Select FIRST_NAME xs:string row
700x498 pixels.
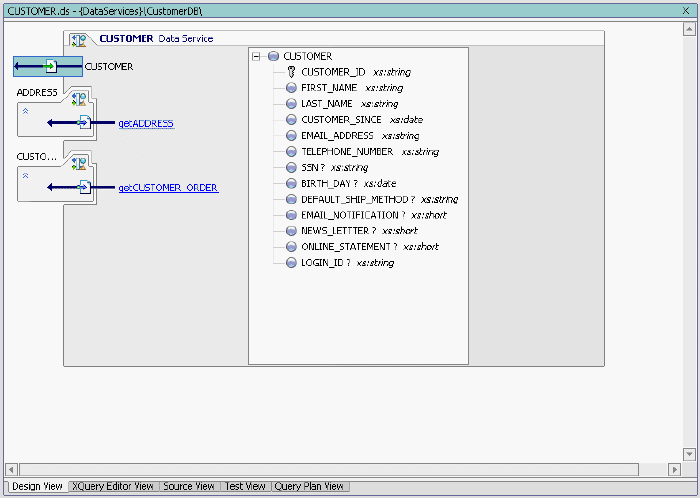tap(352, 88)
